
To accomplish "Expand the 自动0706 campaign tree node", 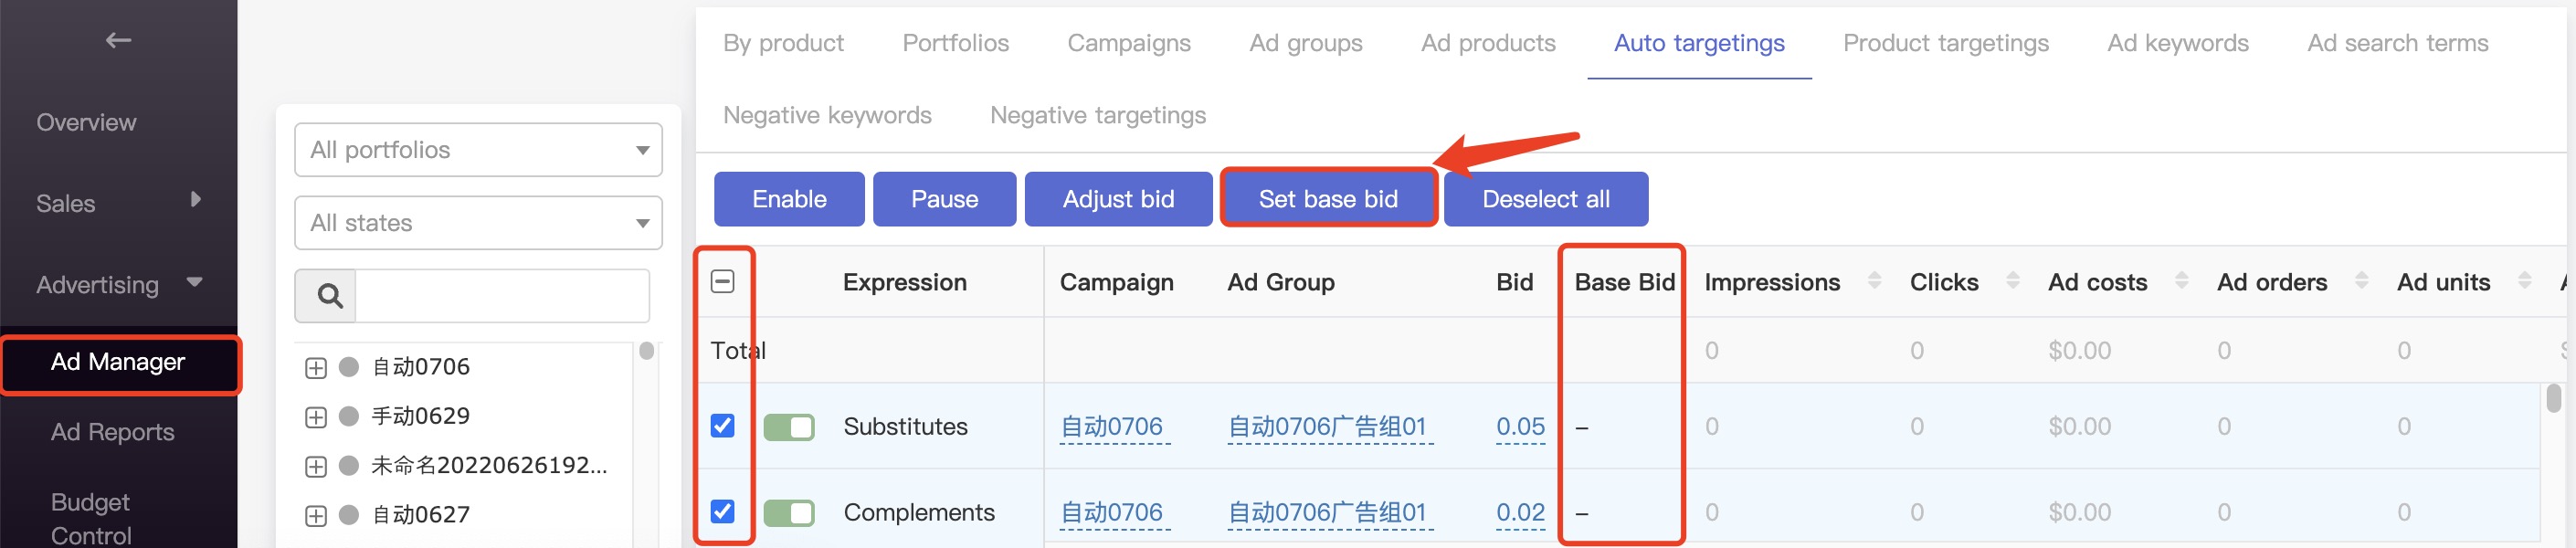I will pyautogui.click(x=316, y=368).
